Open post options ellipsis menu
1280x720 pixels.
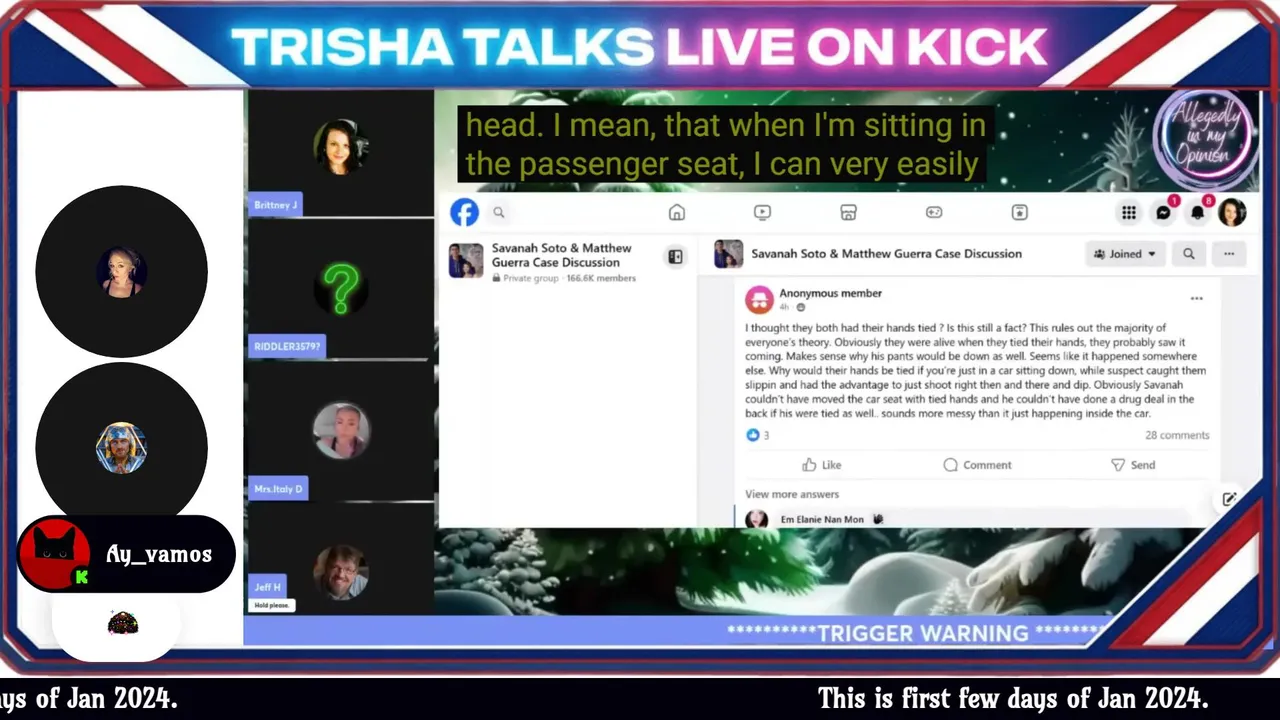(1196, 298)
